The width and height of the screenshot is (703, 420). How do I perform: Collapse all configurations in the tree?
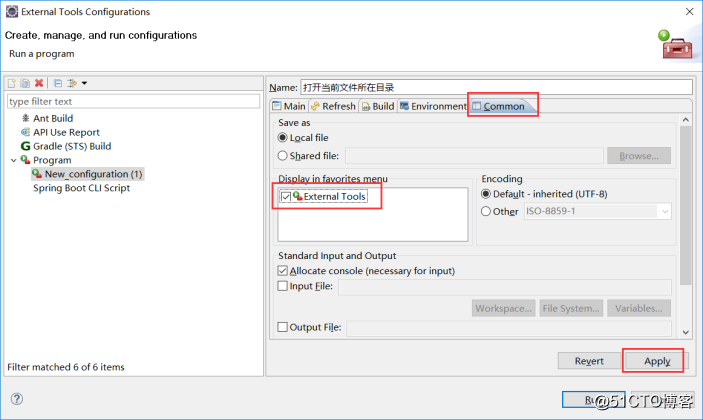click(57, 83)
